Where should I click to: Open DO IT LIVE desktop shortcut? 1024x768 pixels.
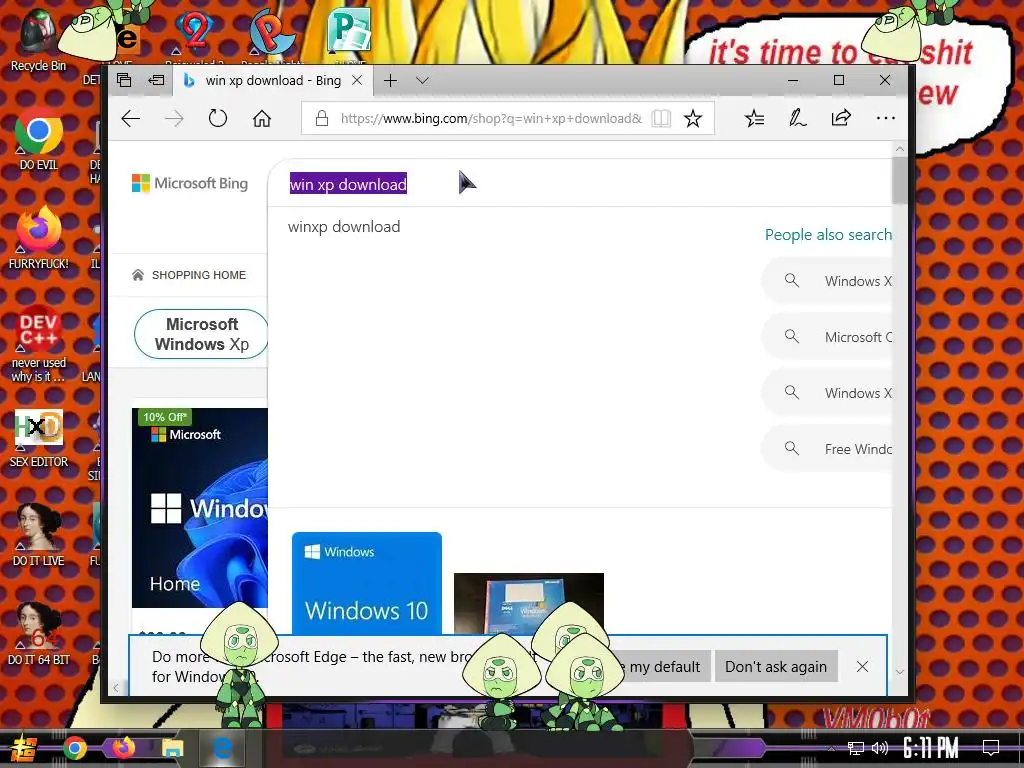[x=39, y=536]
